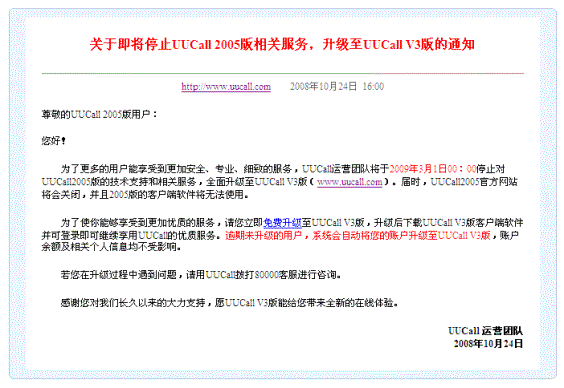Click the line mentioning 80000客服
This screenshot has height=388, width=564.
click(x=201, y=275)
